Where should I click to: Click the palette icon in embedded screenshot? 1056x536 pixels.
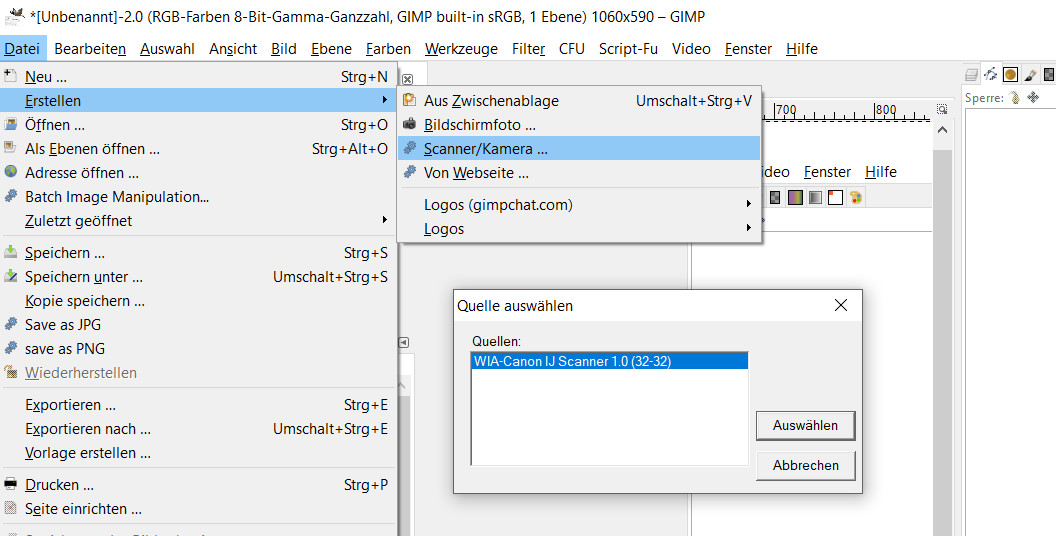click(856, 197)
